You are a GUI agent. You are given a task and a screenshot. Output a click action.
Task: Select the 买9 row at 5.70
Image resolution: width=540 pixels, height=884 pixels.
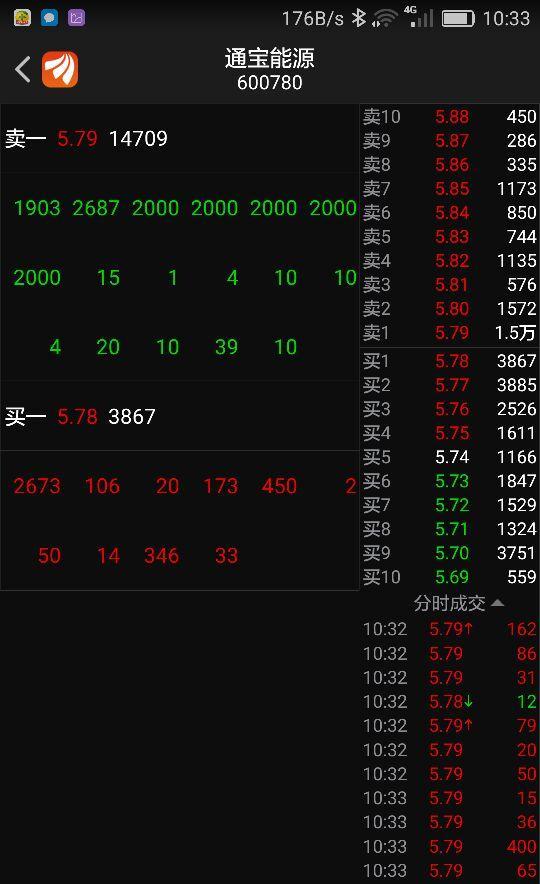[x=449, y=553]
